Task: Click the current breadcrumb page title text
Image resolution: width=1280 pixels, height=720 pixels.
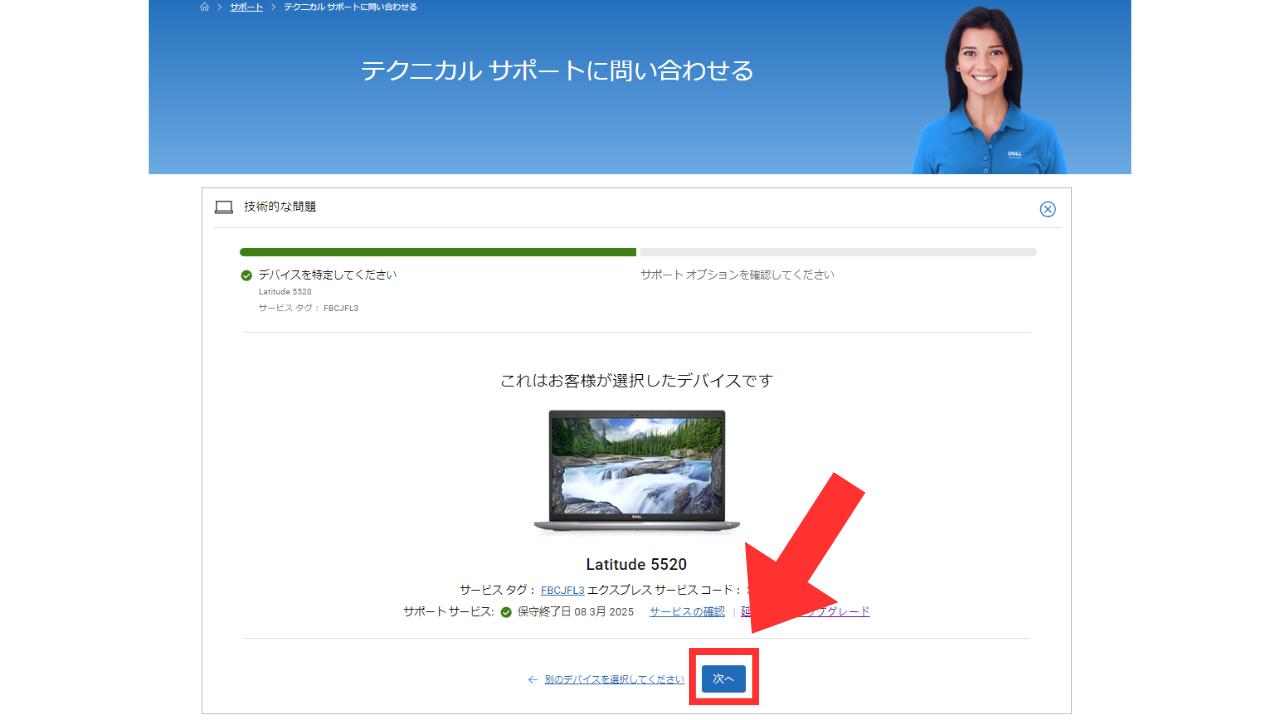Action: 350,7
